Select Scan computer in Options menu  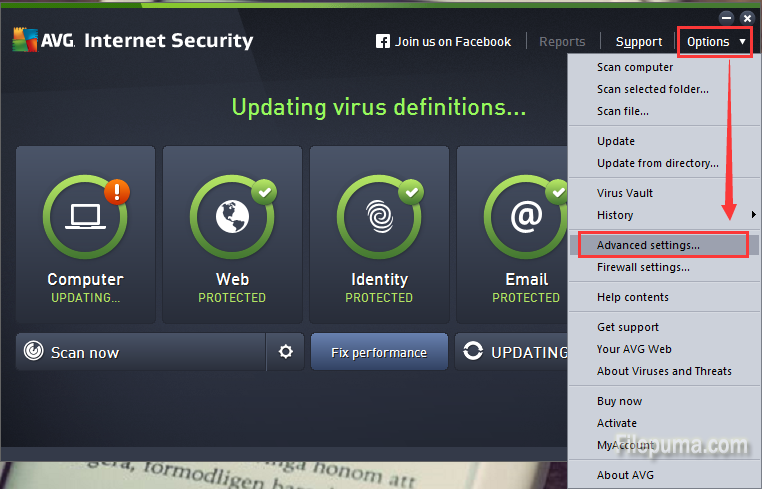click(635, 67)
